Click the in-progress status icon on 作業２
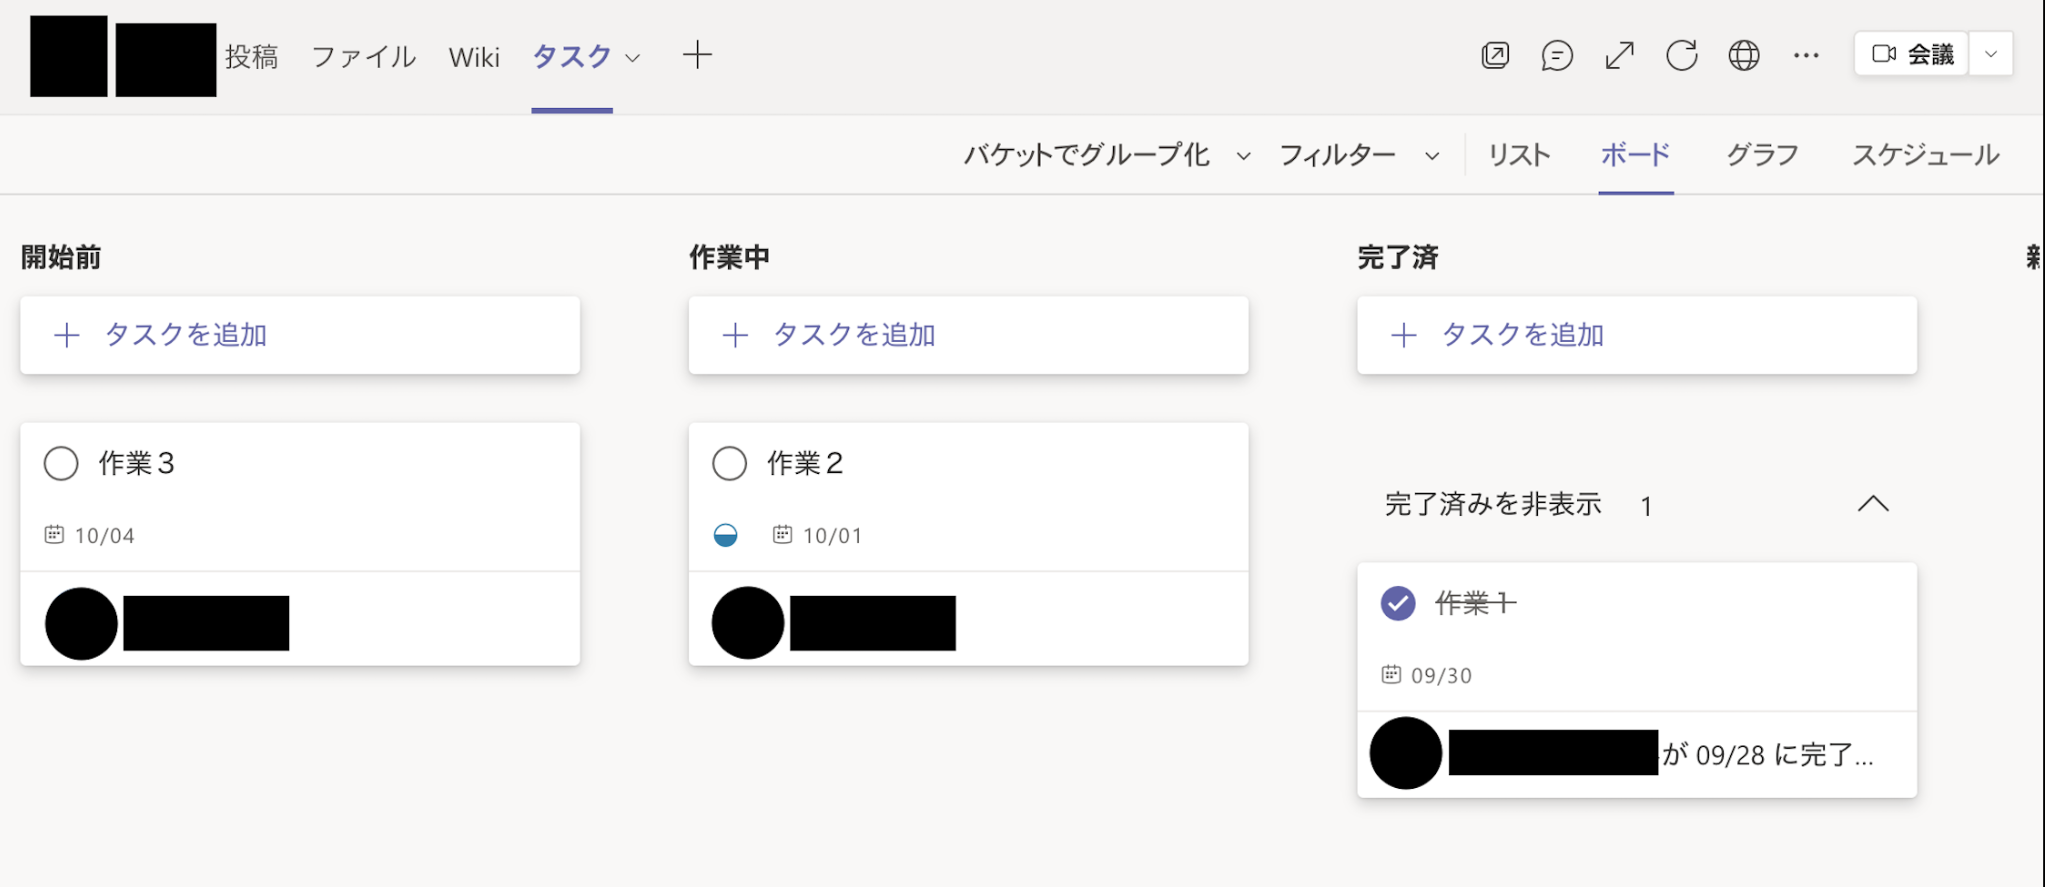Viewport: 2045px width, 887px height. coord(726,535)
